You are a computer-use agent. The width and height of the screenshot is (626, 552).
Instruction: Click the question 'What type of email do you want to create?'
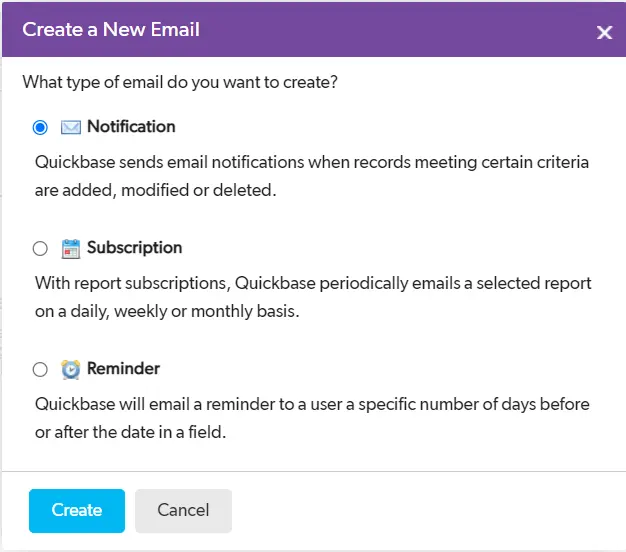pyautogui.click(x=180, y=82)
